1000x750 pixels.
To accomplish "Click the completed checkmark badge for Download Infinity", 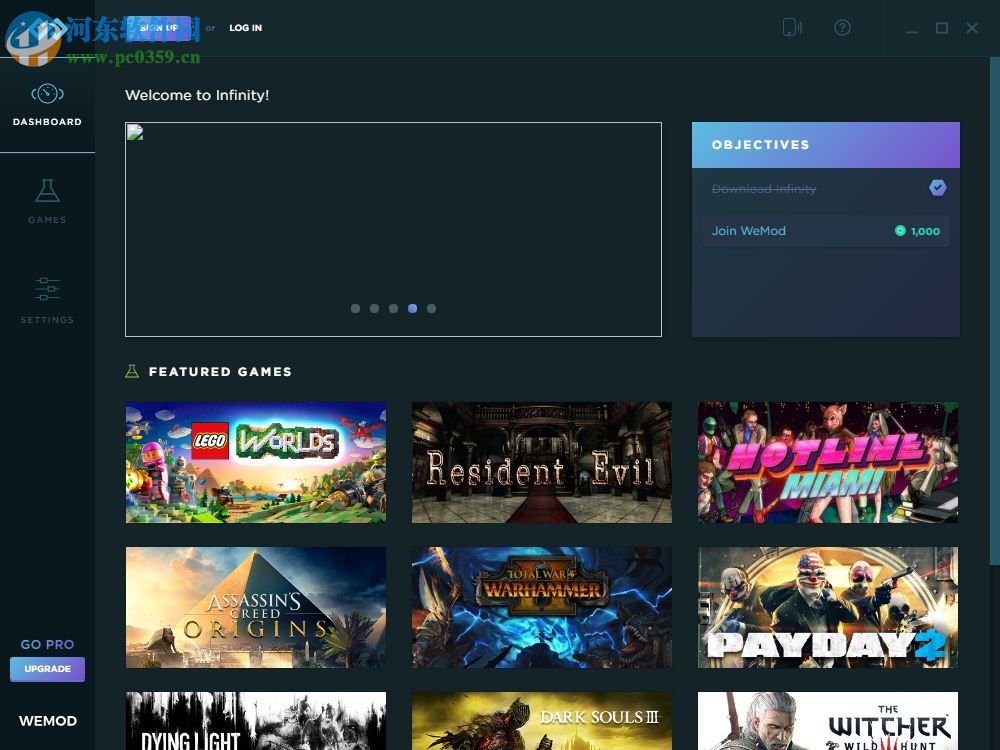I will pos(937,188).
